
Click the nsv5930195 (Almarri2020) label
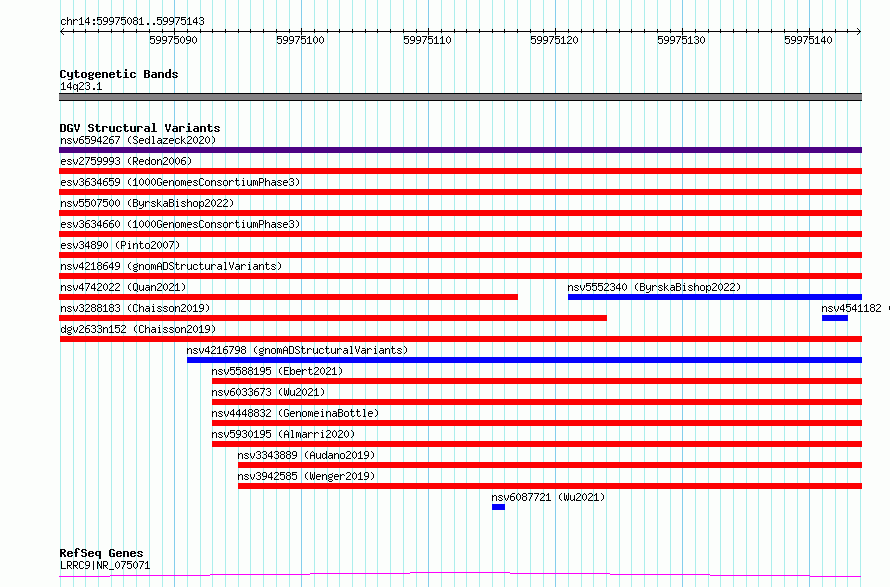point(283,434)
